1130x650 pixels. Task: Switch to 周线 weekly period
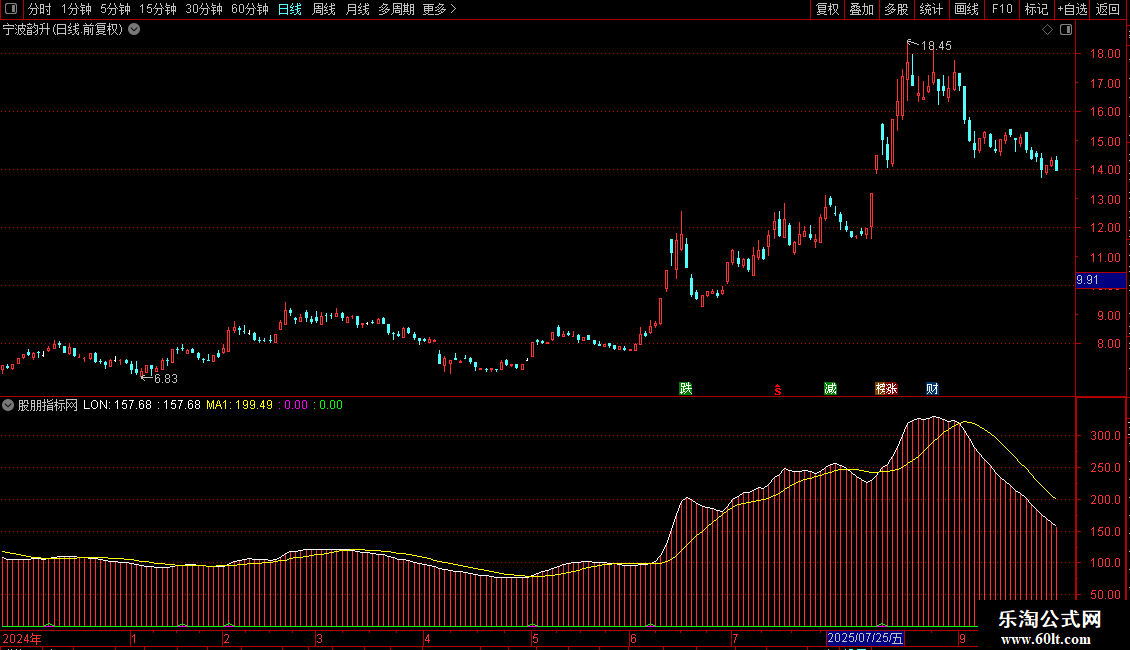click(x=324, y=9)
